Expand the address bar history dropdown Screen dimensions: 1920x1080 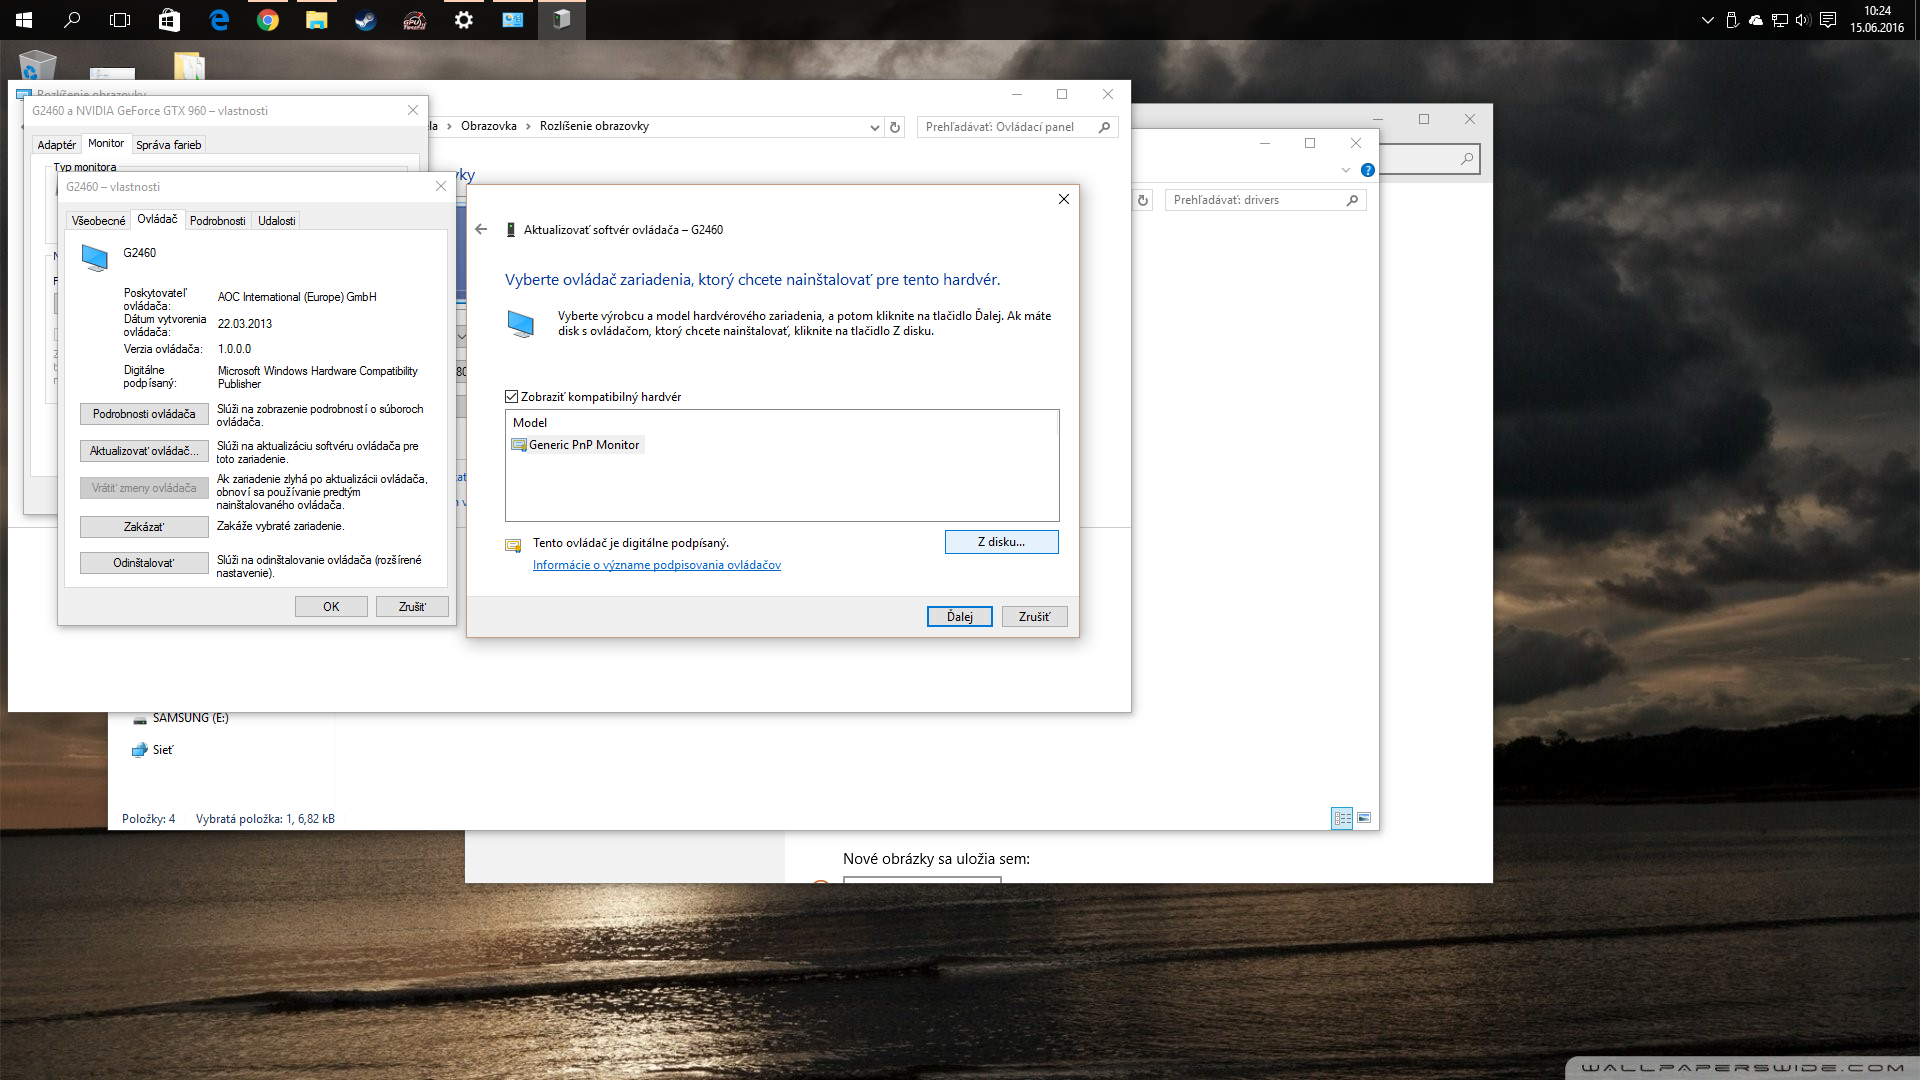[x=874, y=127]
